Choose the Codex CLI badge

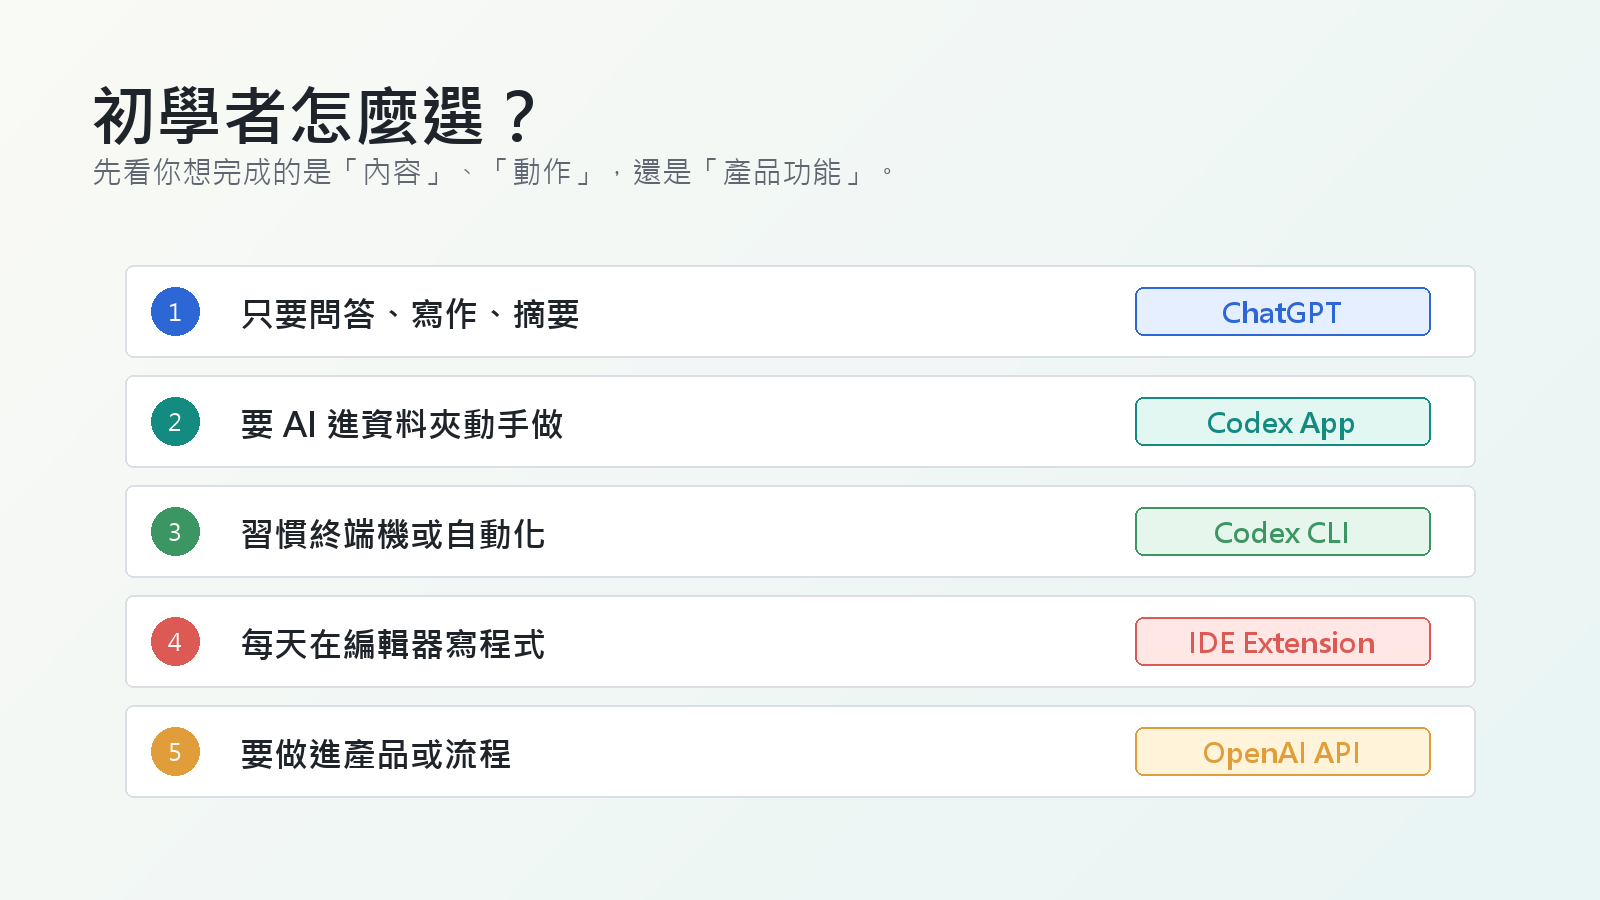tap(1283, 532)
